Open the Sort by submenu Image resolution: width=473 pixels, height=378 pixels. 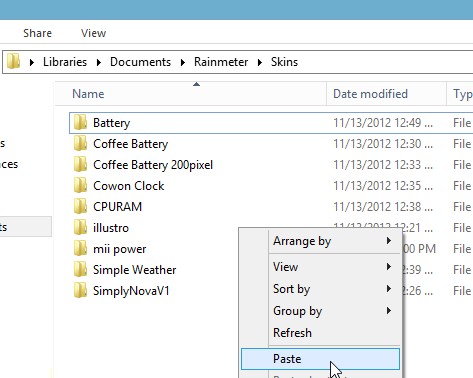(x=320, y=289)
